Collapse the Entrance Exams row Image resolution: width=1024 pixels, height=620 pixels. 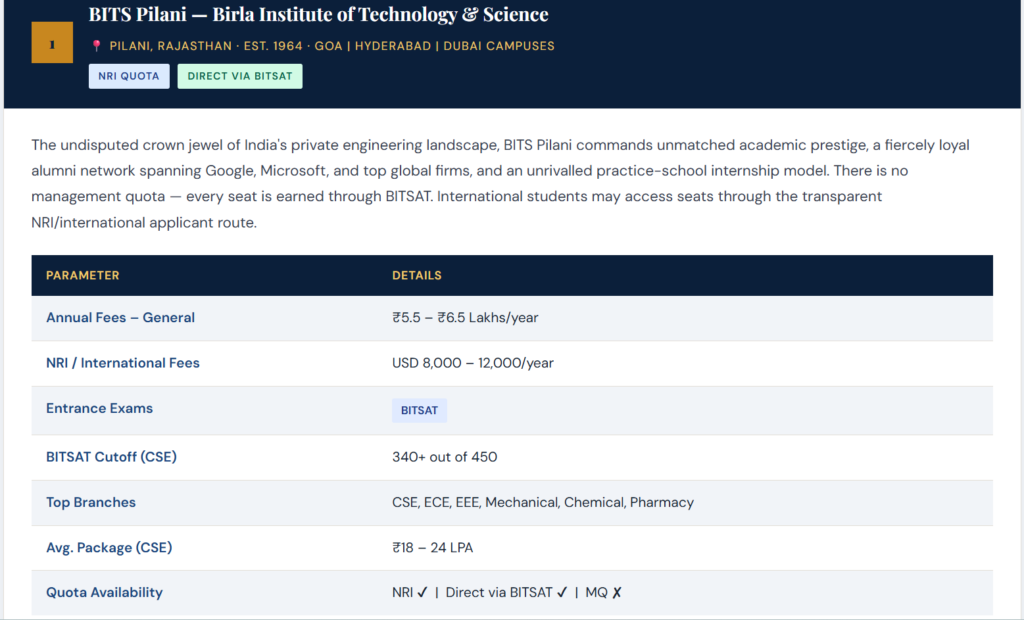coord(99,408)
